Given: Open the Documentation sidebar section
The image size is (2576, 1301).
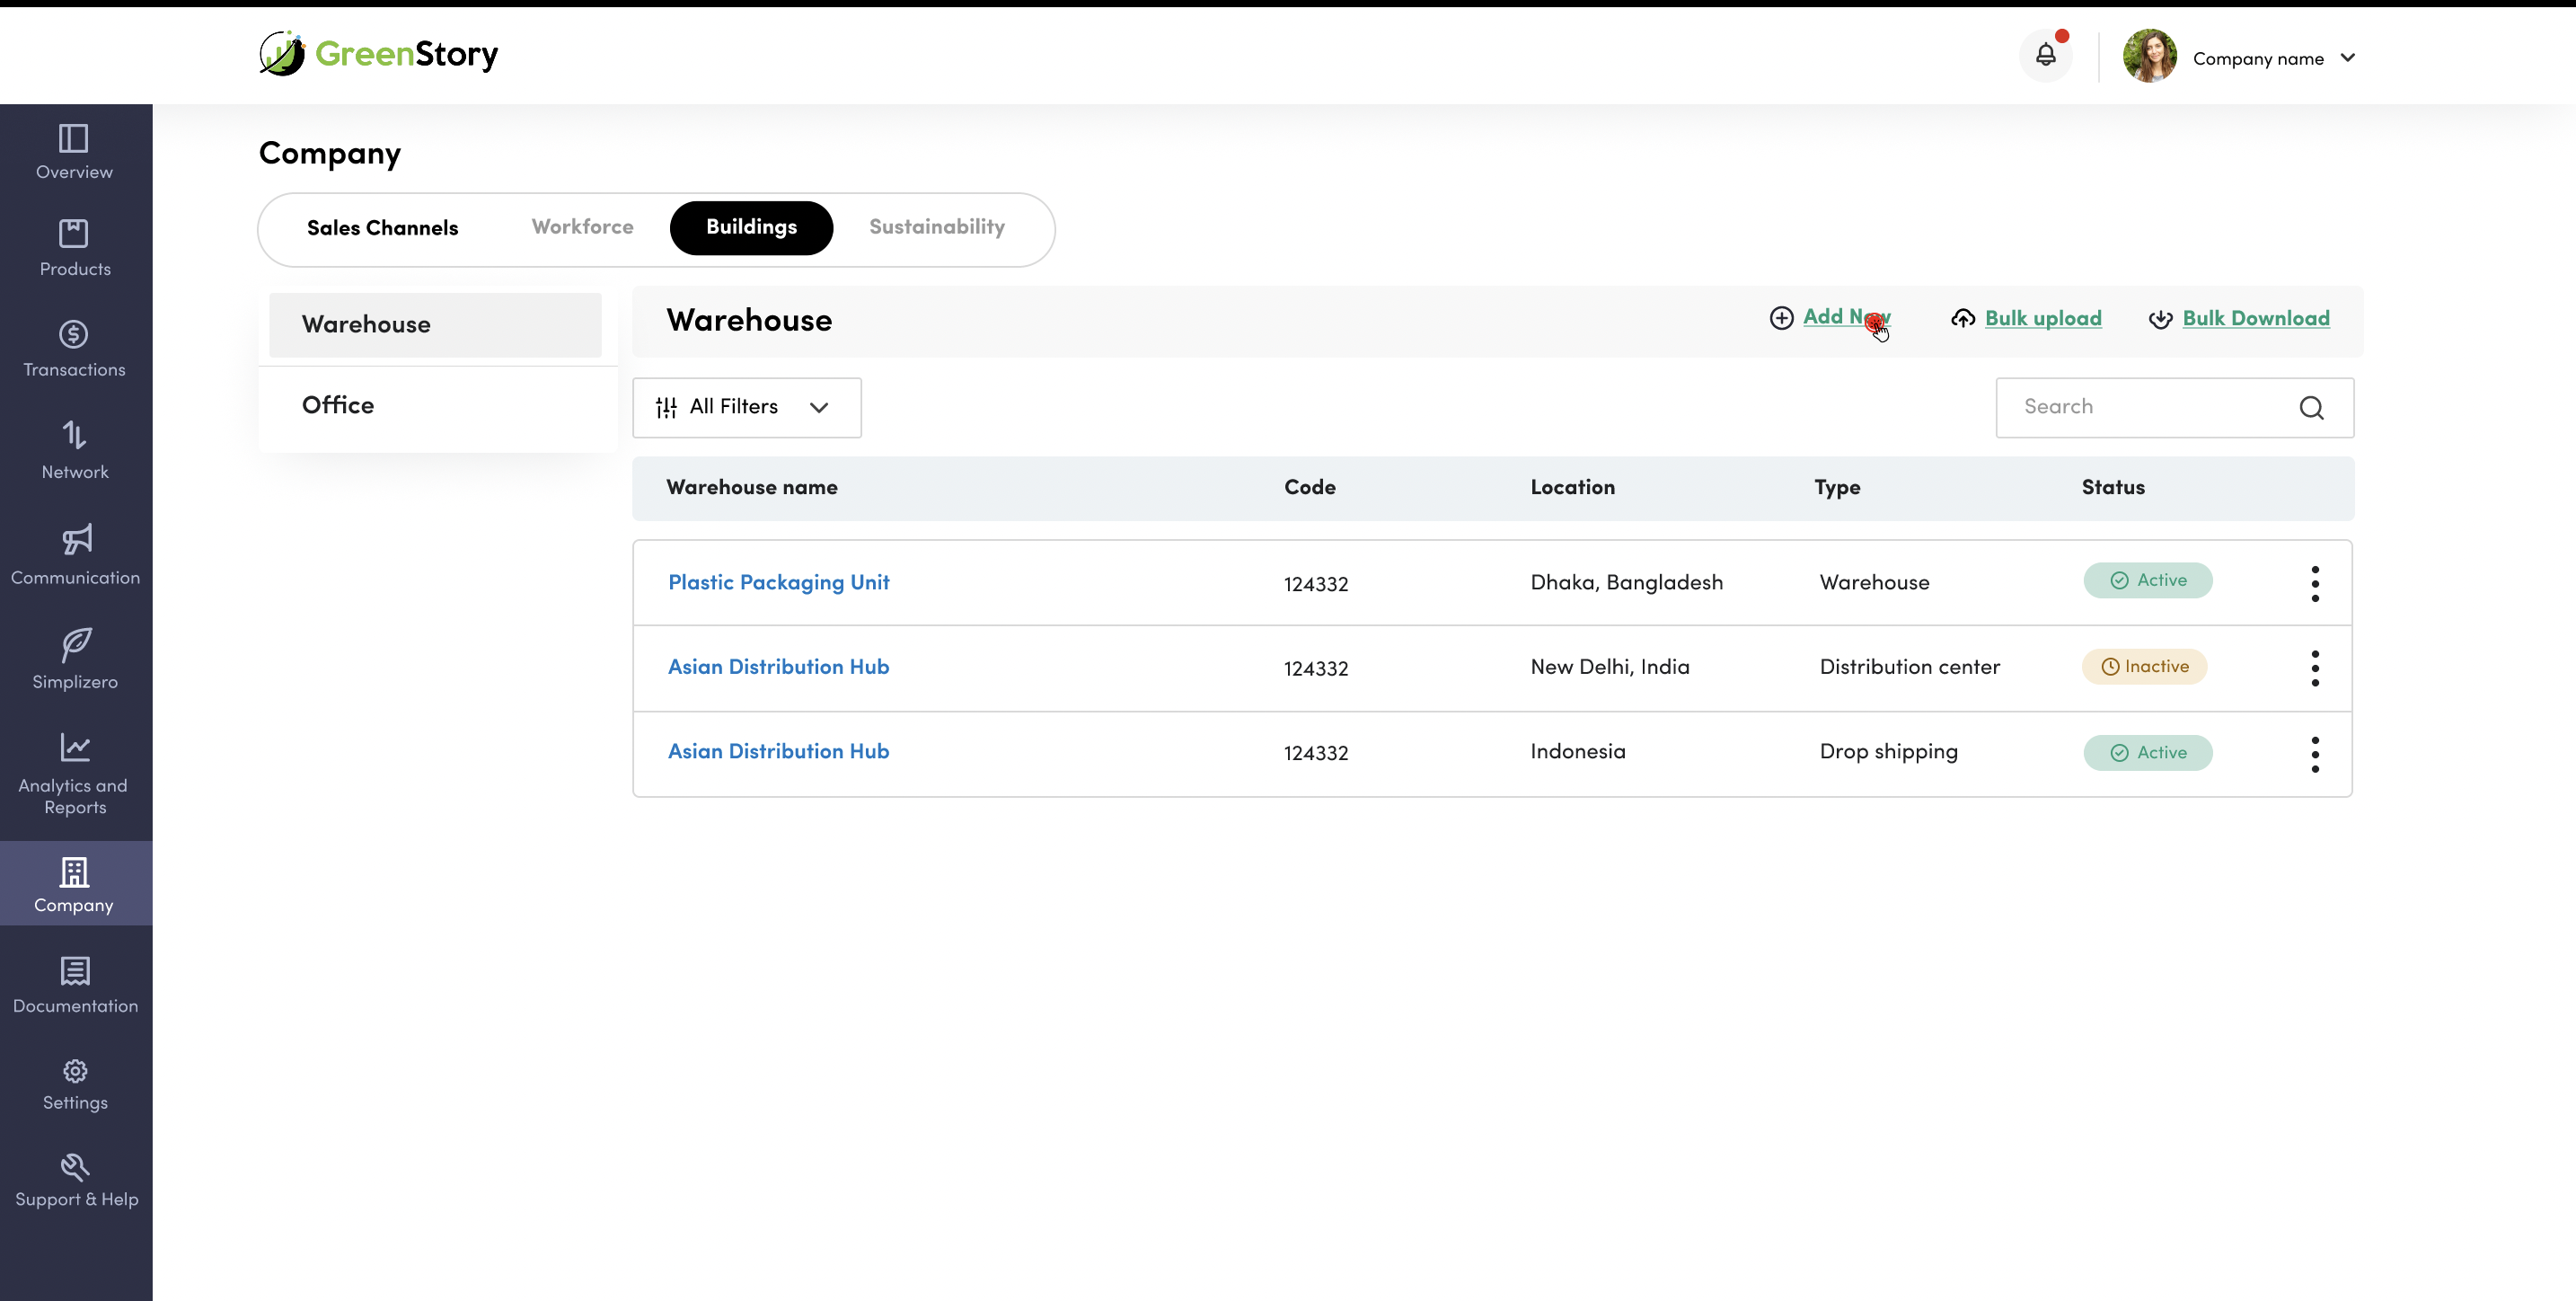Looking at the screenshot, I should pyautogui.click(x=75, y=984).
